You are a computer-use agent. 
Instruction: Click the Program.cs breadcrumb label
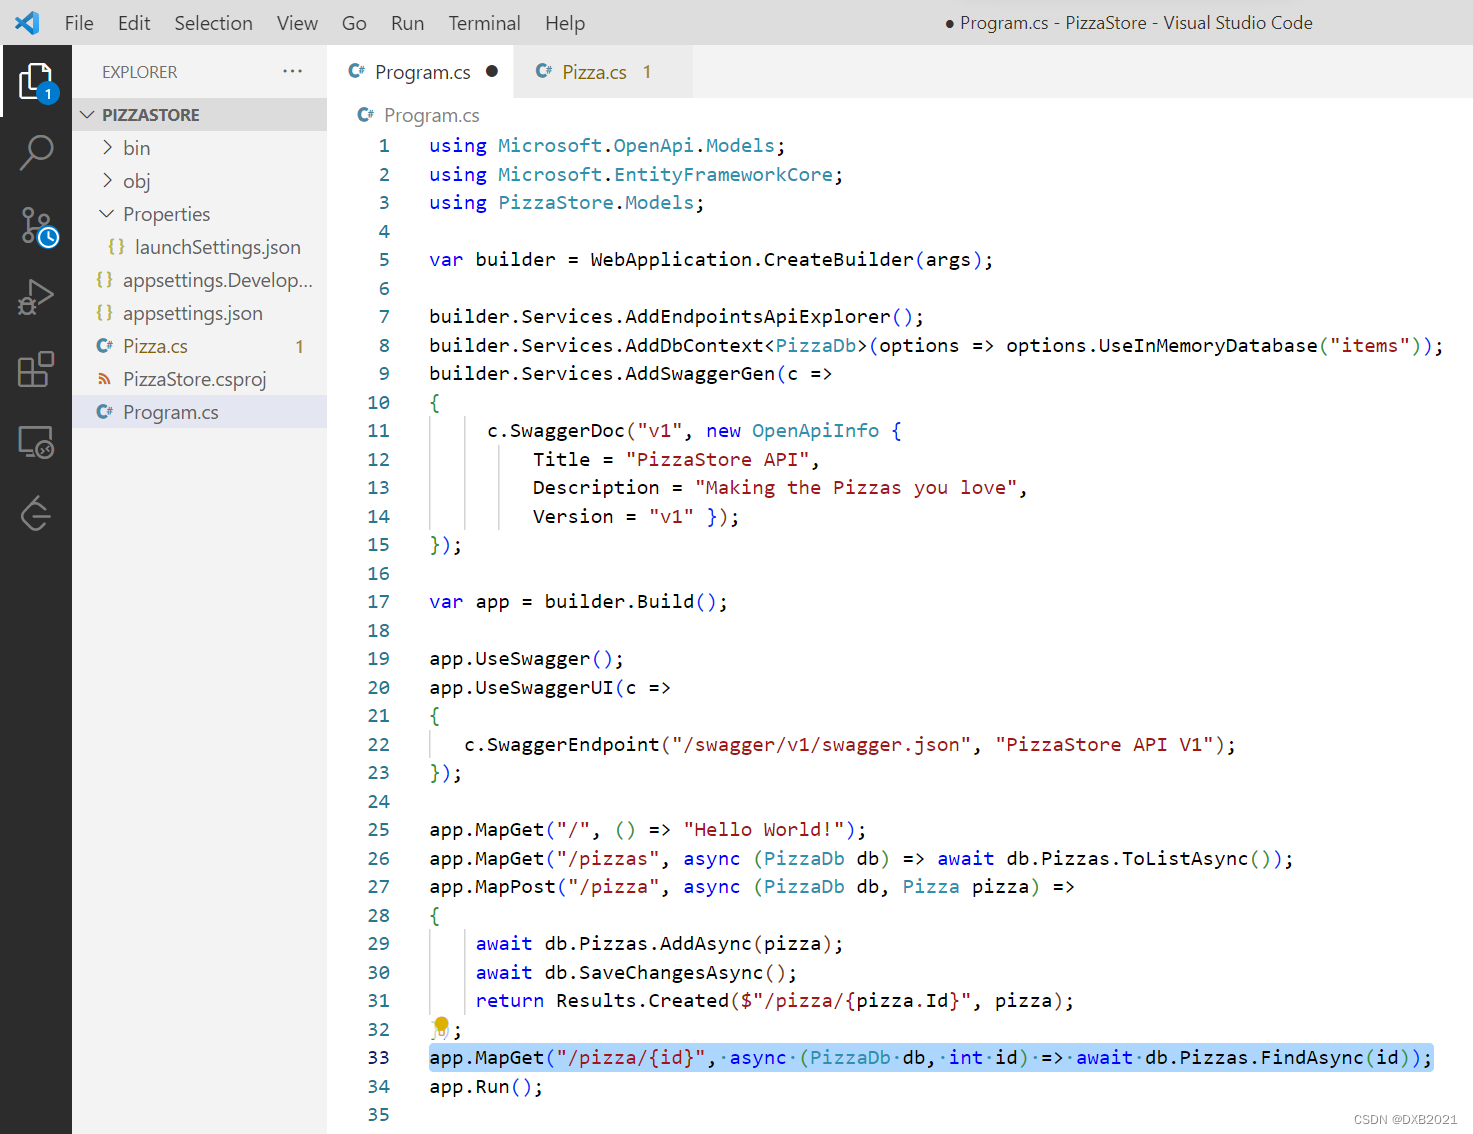pyautogui.click(x=432, y=115)
